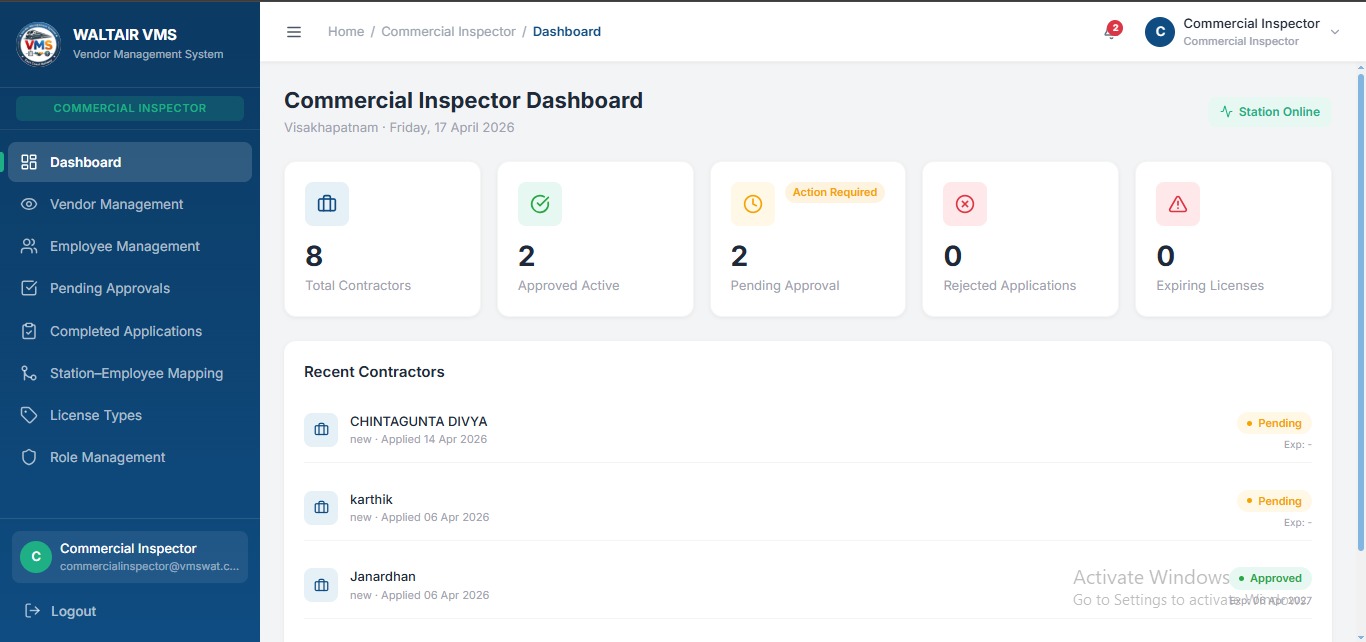Click the Expiring Licenses warning triangle icon
Screen dimensions: 1366x642
(1178, 204)
